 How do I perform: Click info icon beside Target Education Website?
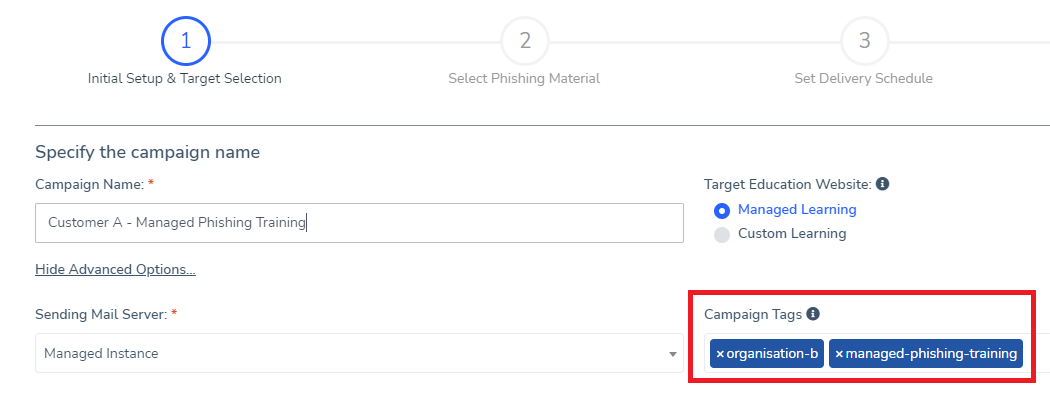tap(883, 183)
